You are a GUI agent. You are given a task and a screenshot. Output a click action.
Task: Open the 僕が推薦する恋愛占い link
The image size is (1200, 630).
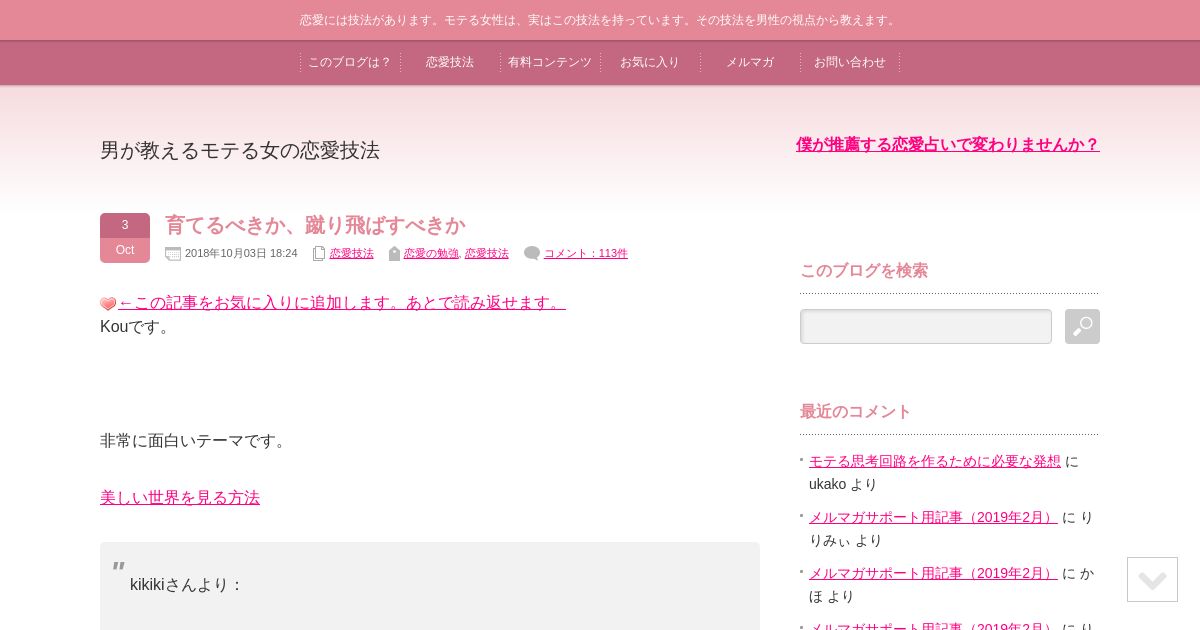[x=948, y=144]
